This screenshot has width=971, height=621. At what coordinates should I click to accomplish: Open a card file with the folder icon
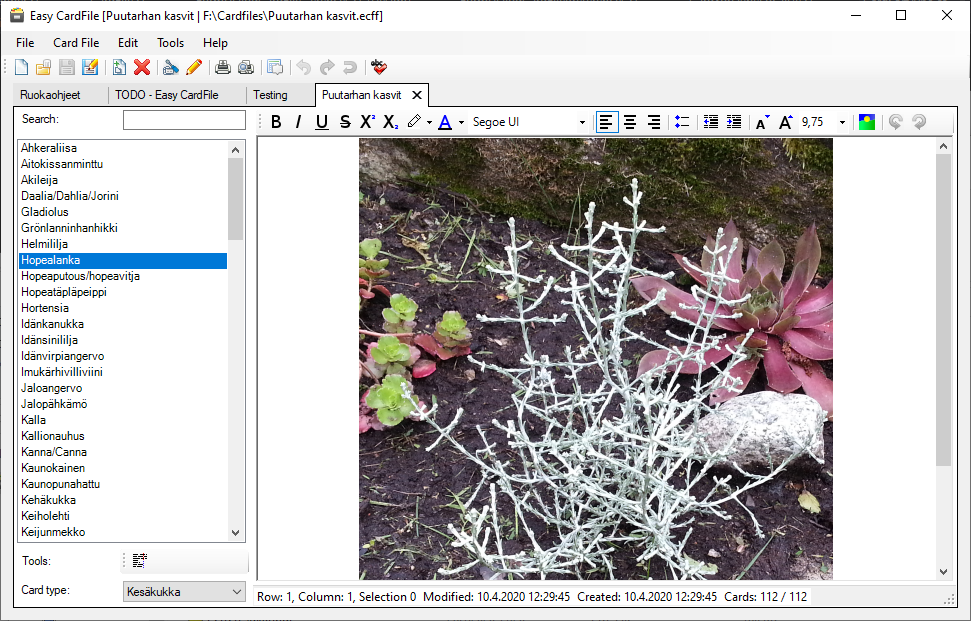(x=43, y=67)
